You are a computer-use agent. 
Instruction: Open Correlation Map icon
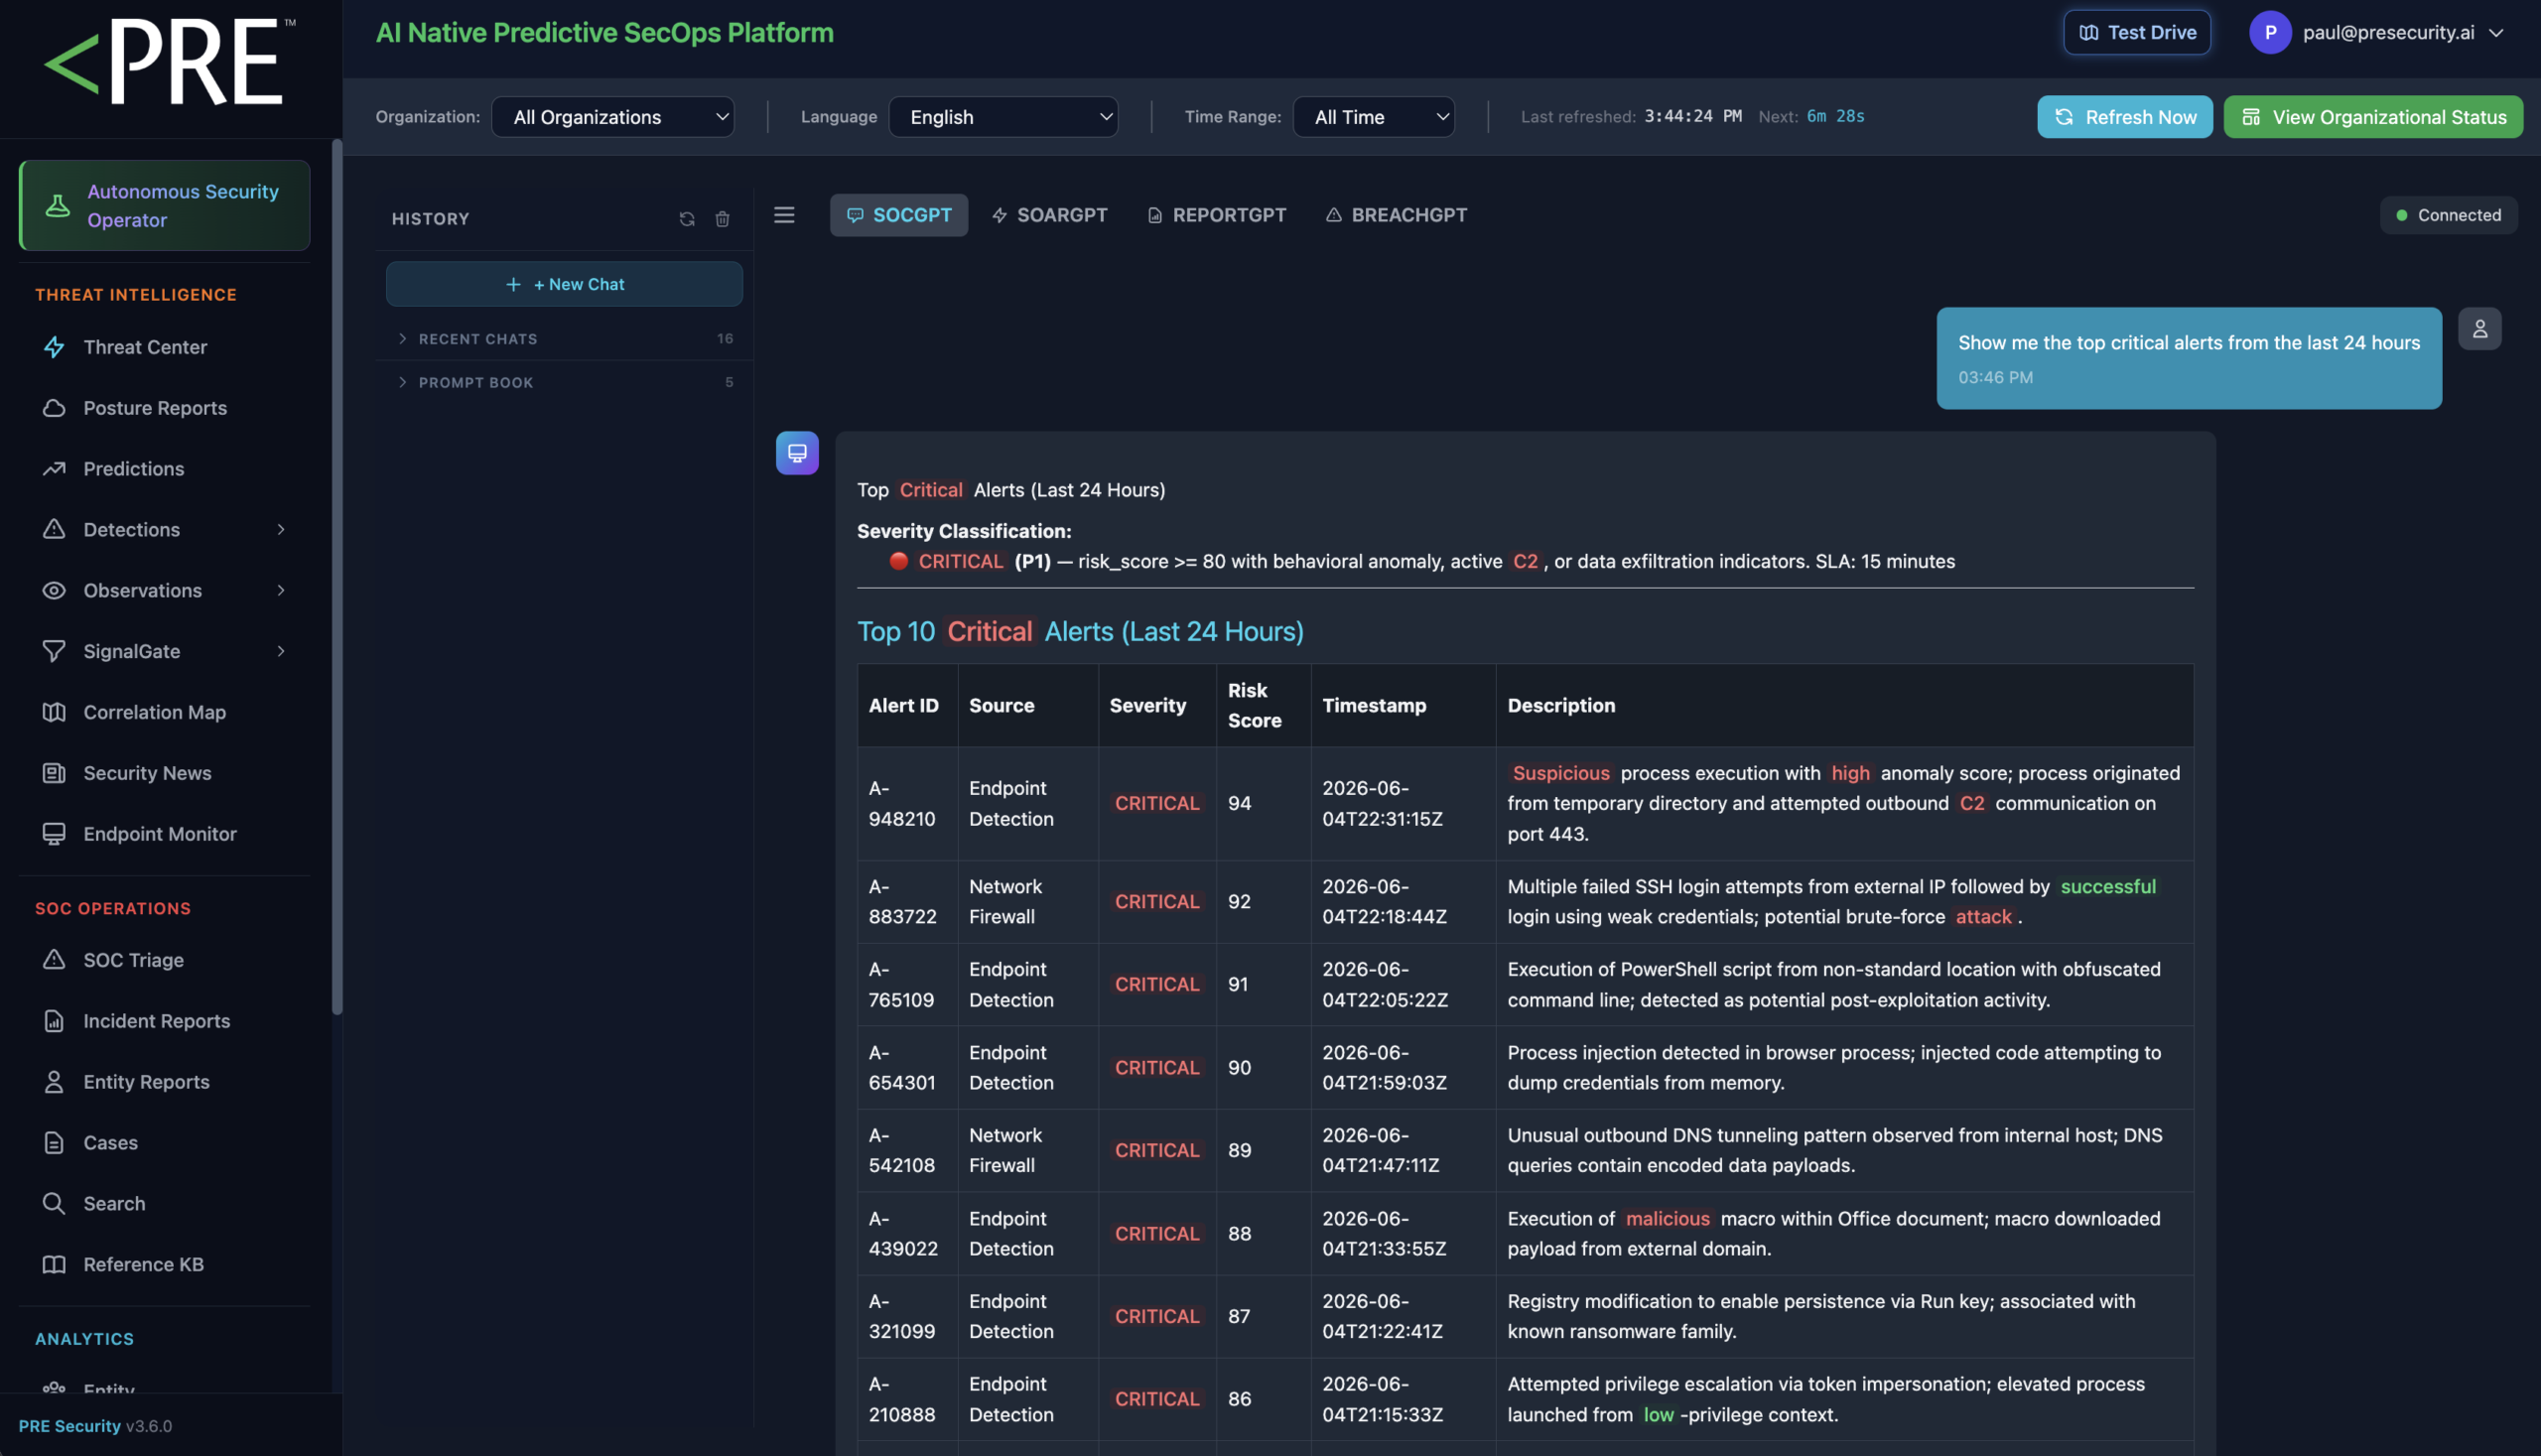[54, 713]
